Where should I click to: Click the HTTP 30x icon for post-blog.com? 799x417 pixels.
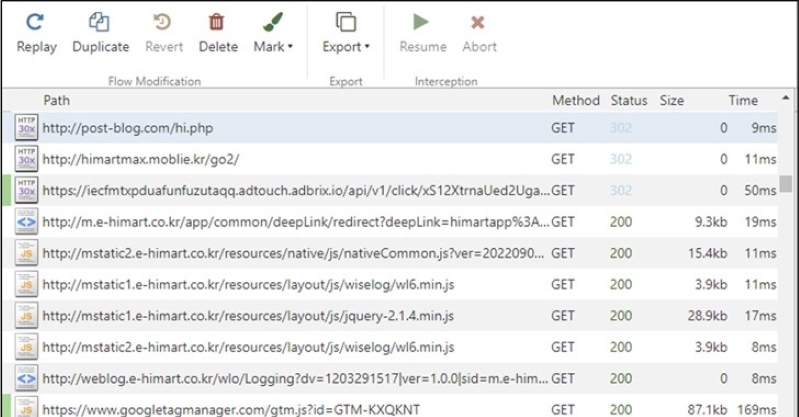click(x=26, y=128)
